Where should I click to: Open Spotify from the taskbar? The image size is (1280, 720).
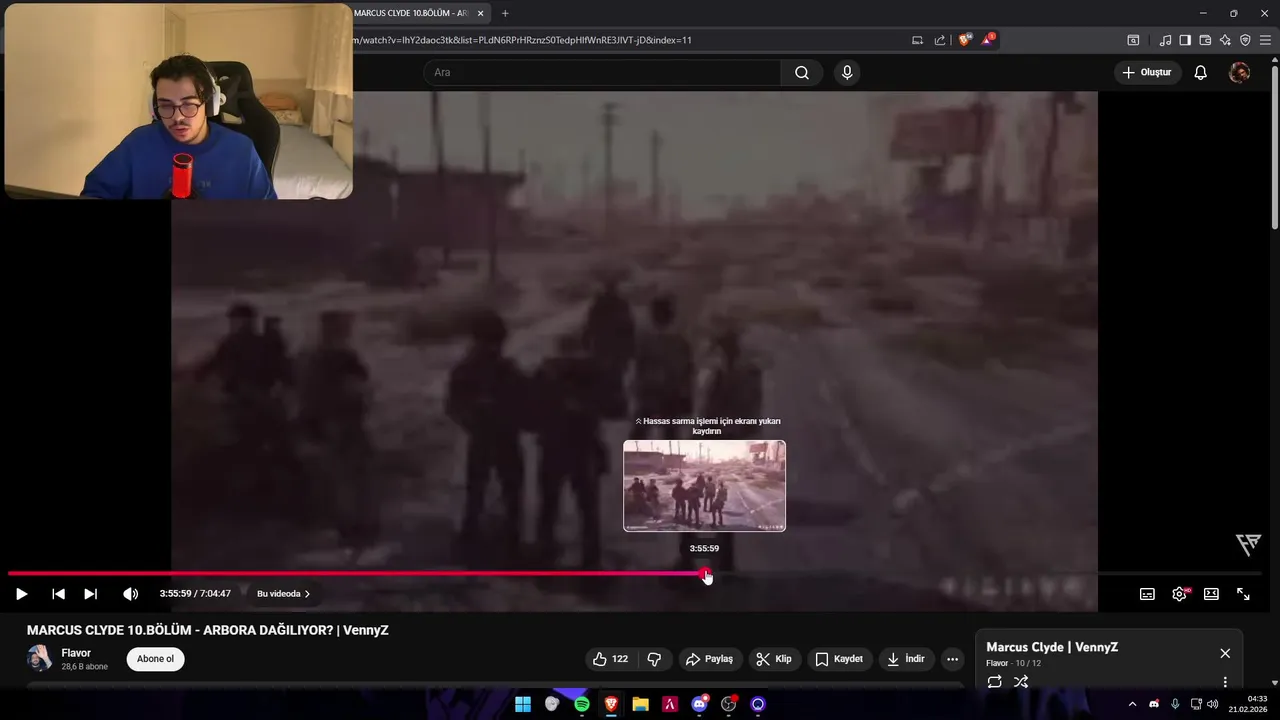click(581, 704)
